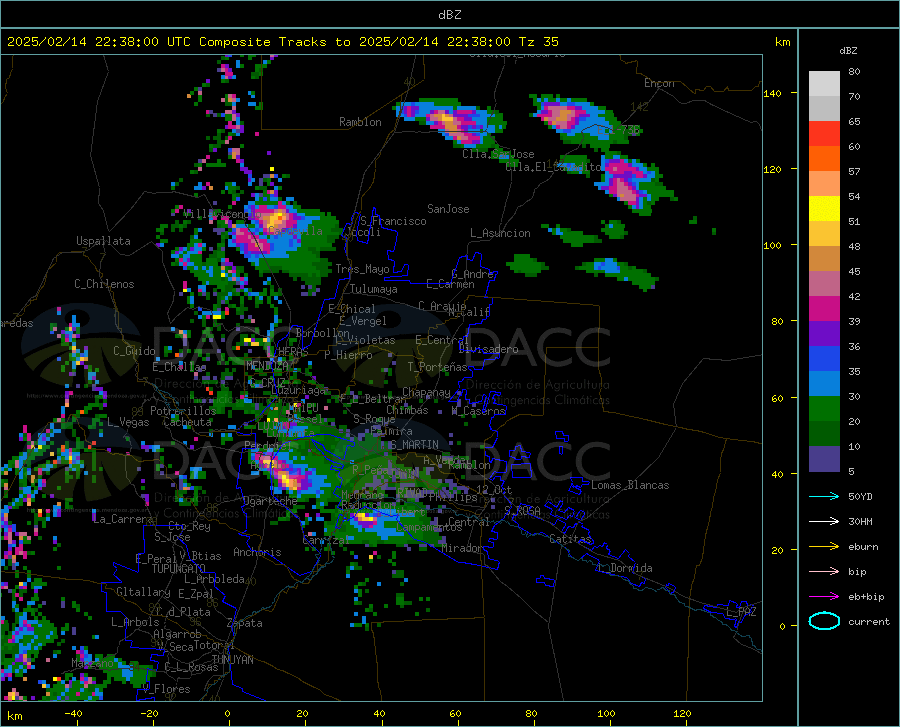
Task: Click the Anchoris label
Action: click(x=257, y=553)
